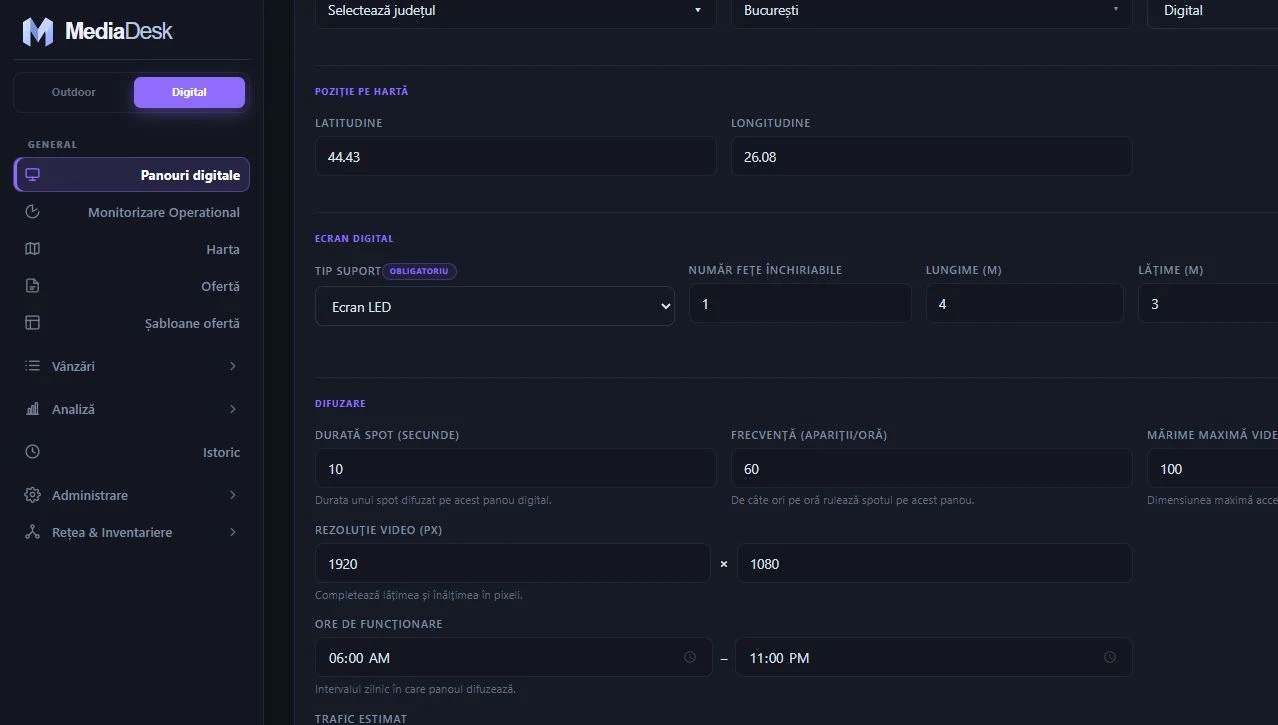Click the MediaDesk logo icon

[x=38, y=31]
